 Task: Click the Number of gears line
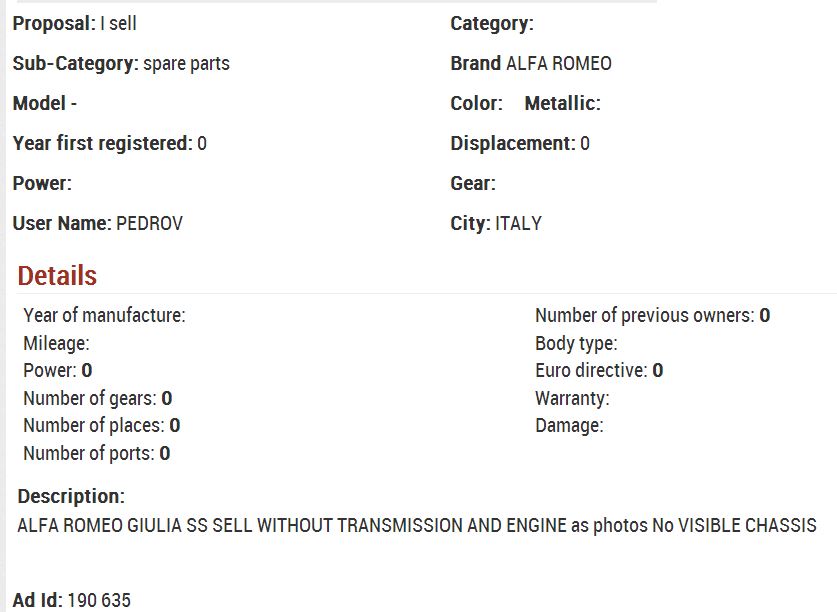tap(98, 398)
